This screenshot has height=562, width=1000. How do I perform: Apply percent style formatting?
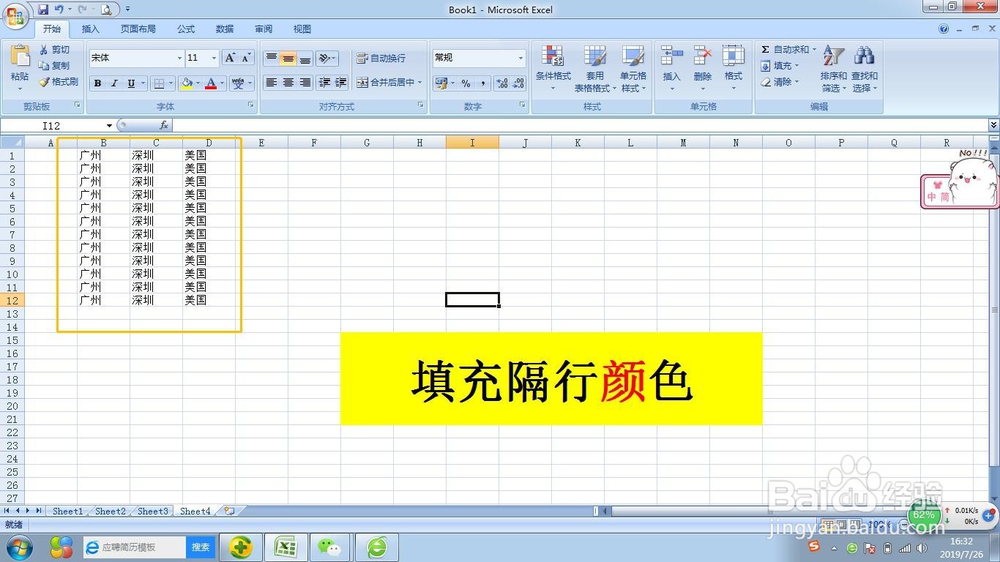pos(466,83)
